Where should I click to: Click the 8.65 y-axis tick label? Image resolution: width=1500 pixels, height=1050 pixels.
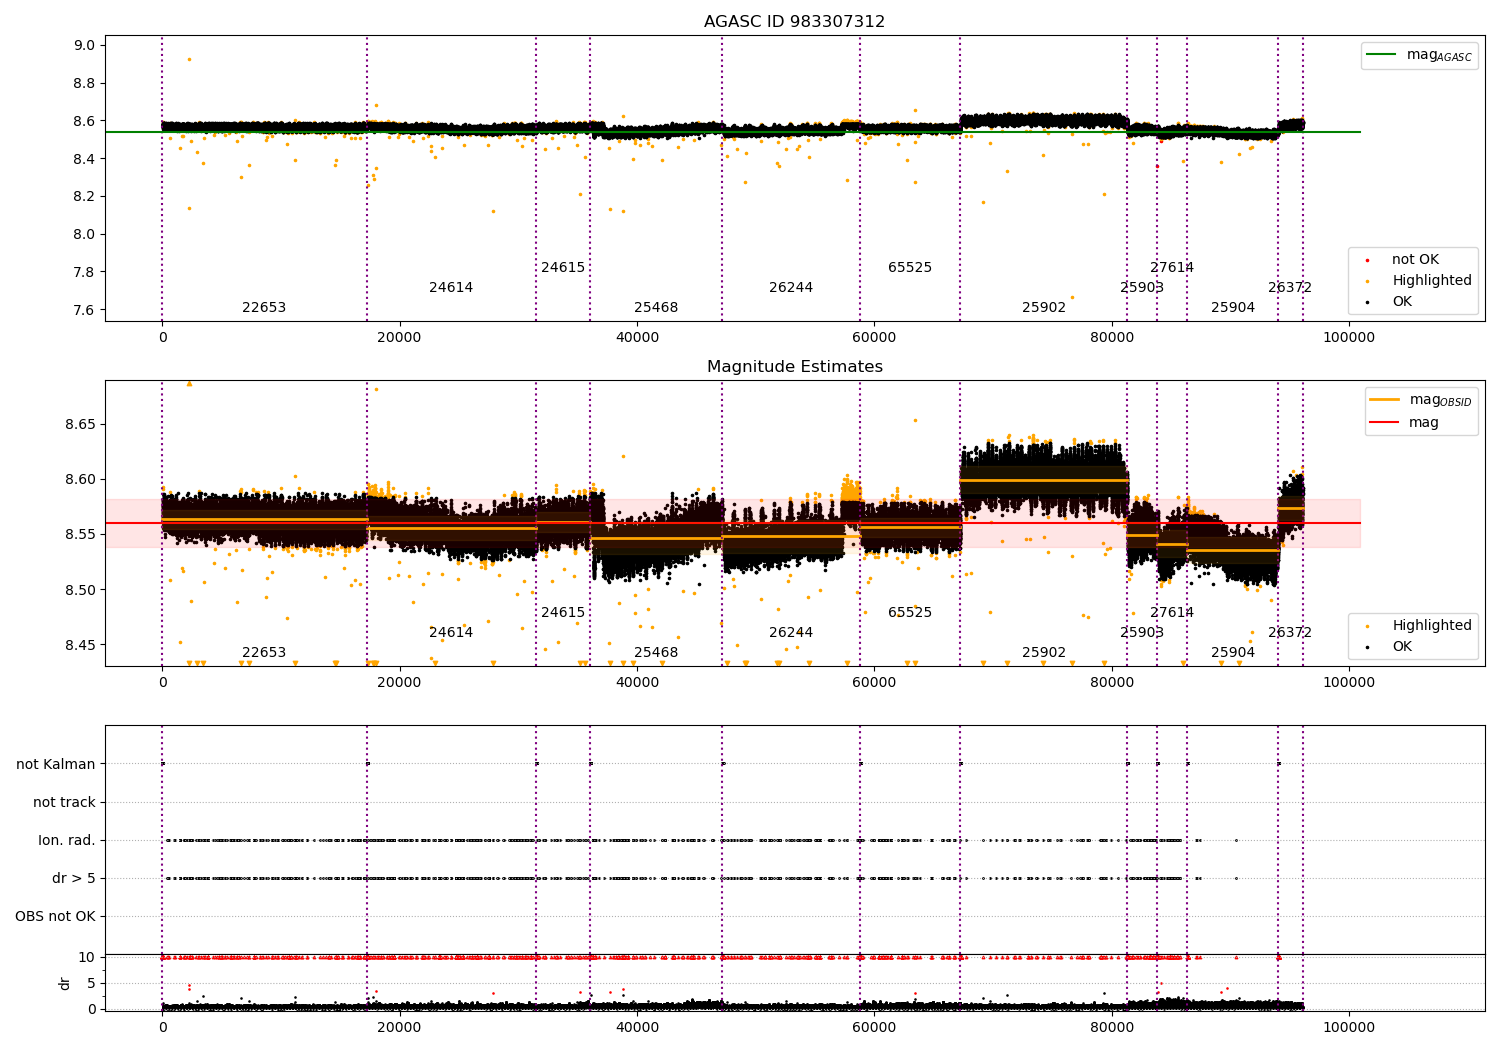pyautogui.click(x=81, y=425)
